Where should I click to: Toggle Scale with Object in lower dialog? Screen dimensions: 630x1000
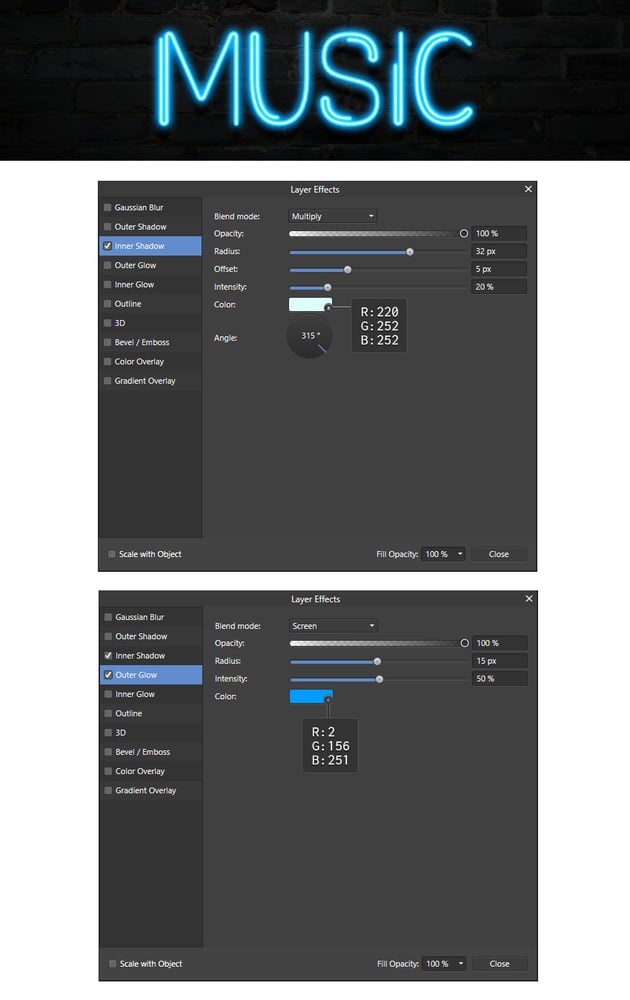click(113, 964)
